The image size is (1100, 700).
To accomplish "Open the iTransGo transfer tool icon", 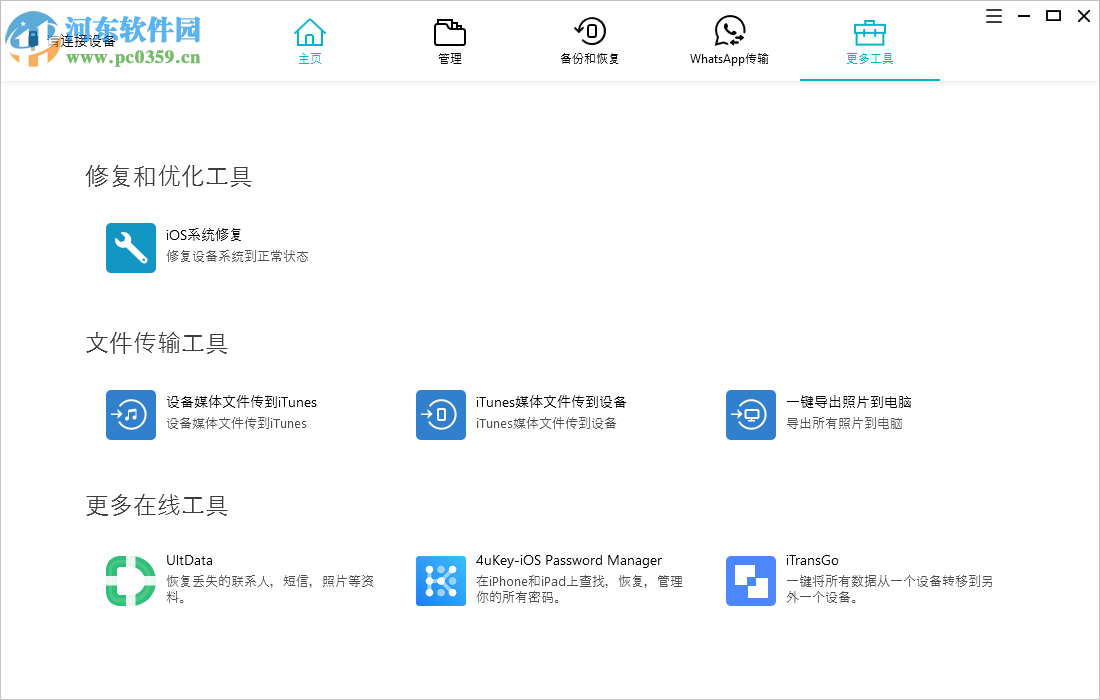I will coord(750,580).
